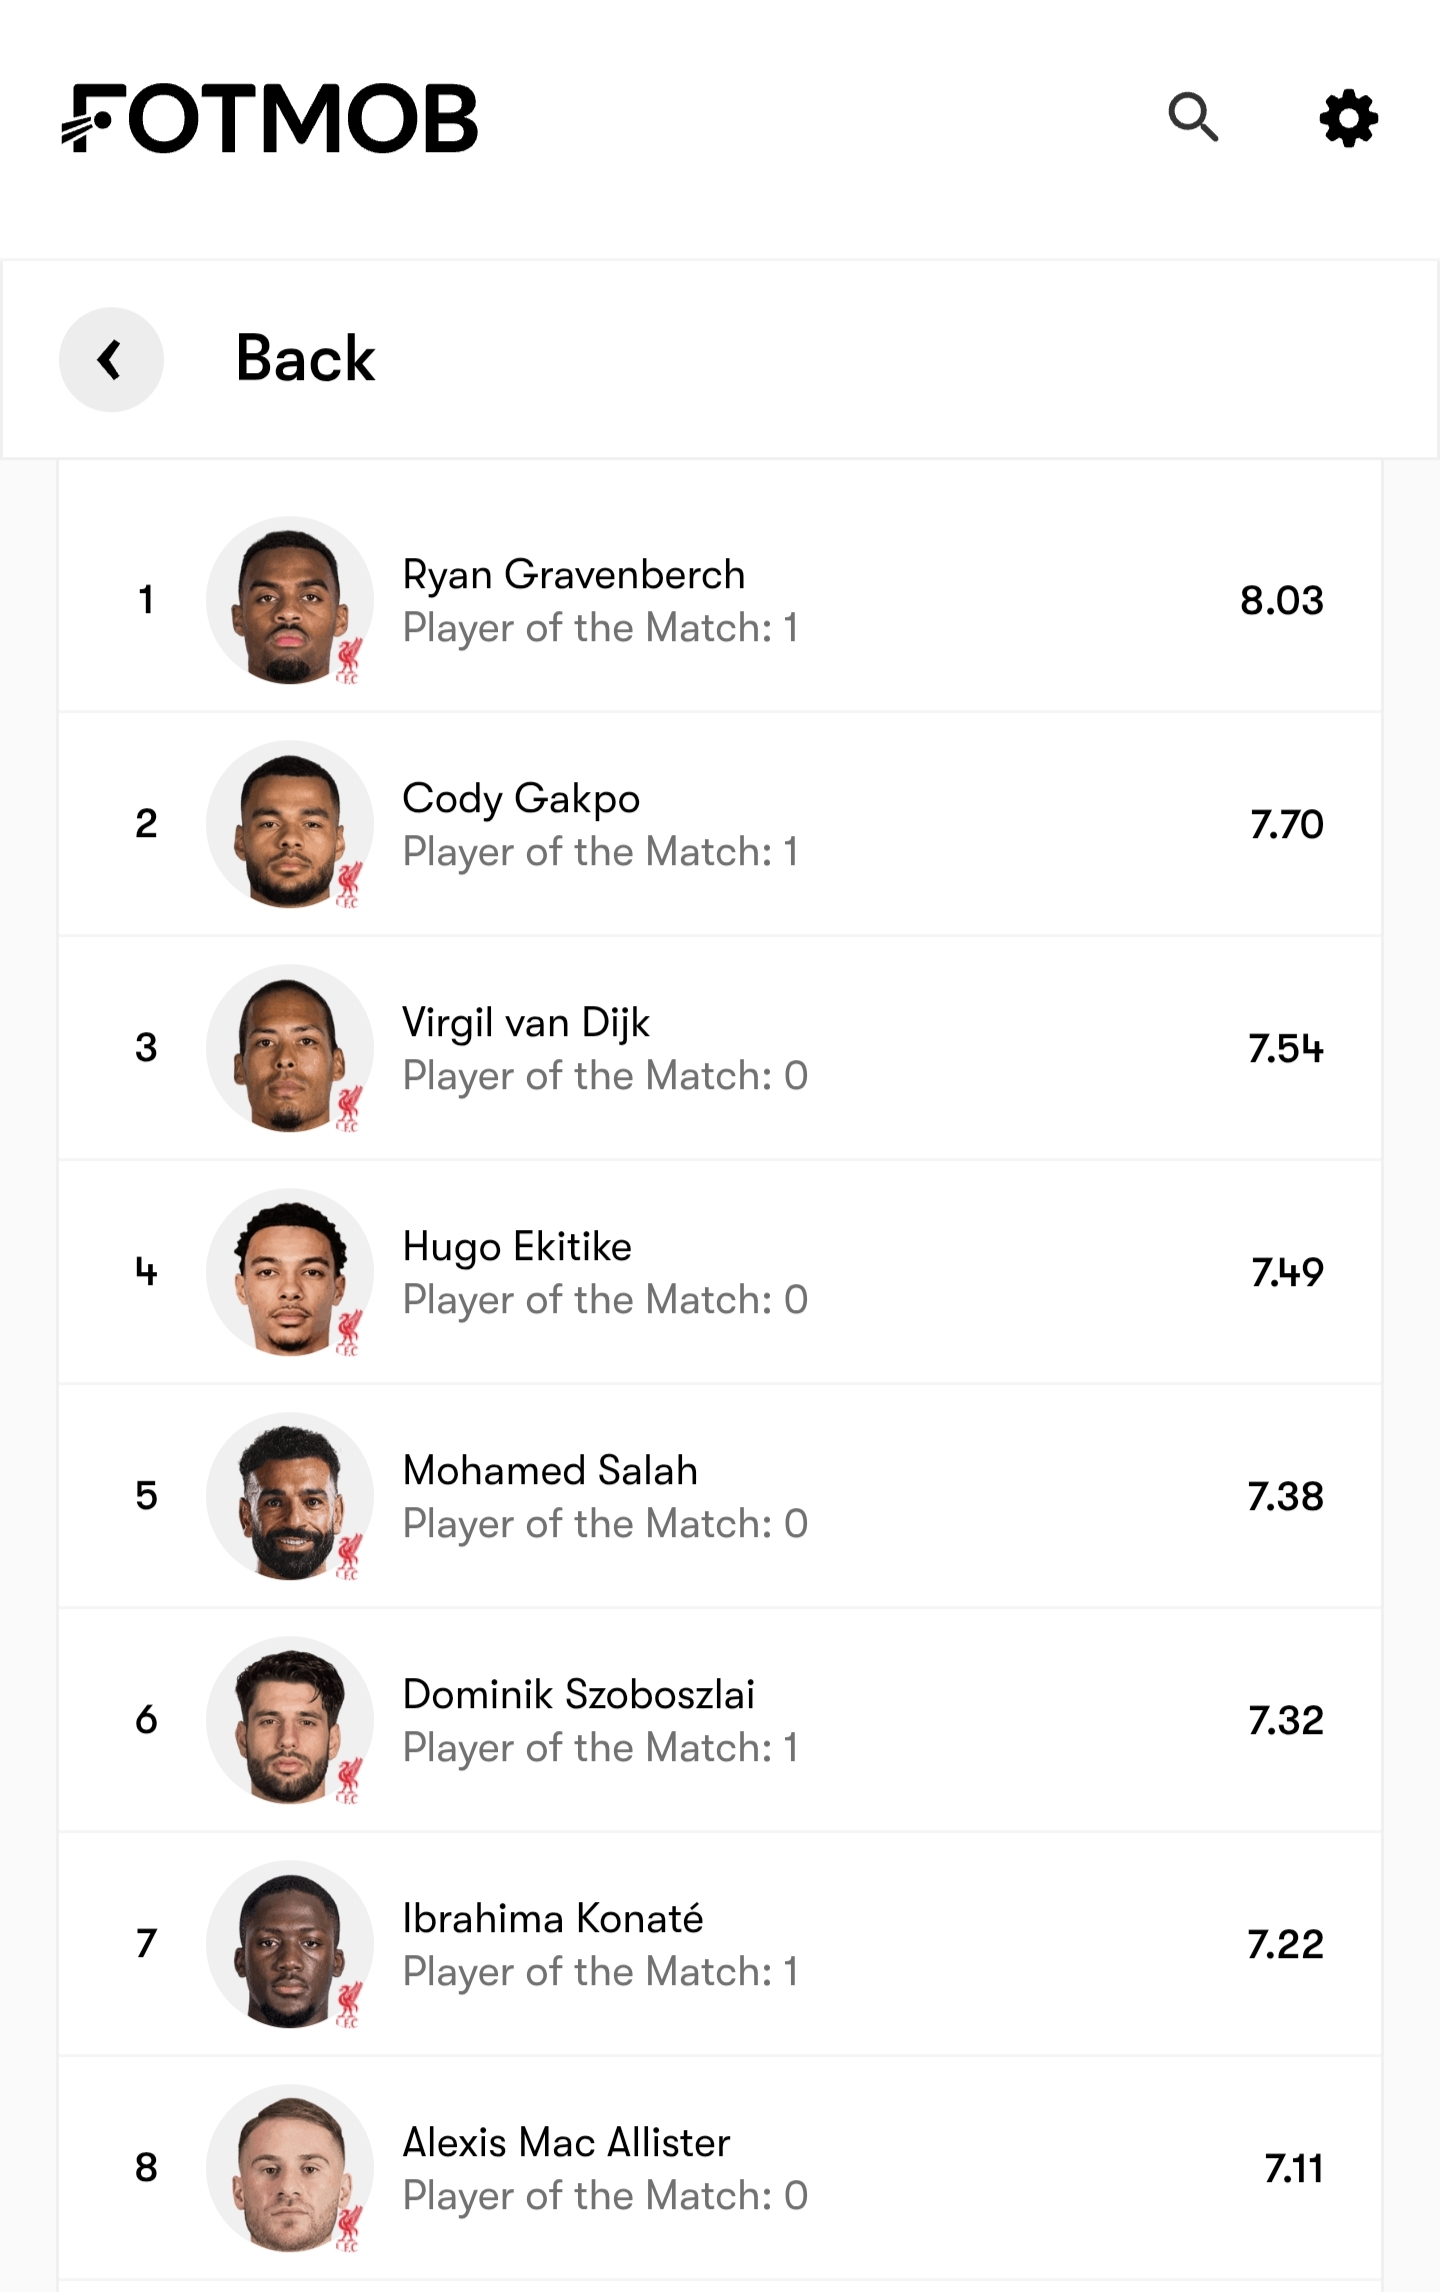This screenshot has width=1440, height=2292.
Task: Click the FotMob logo
Action: [270, 118]
